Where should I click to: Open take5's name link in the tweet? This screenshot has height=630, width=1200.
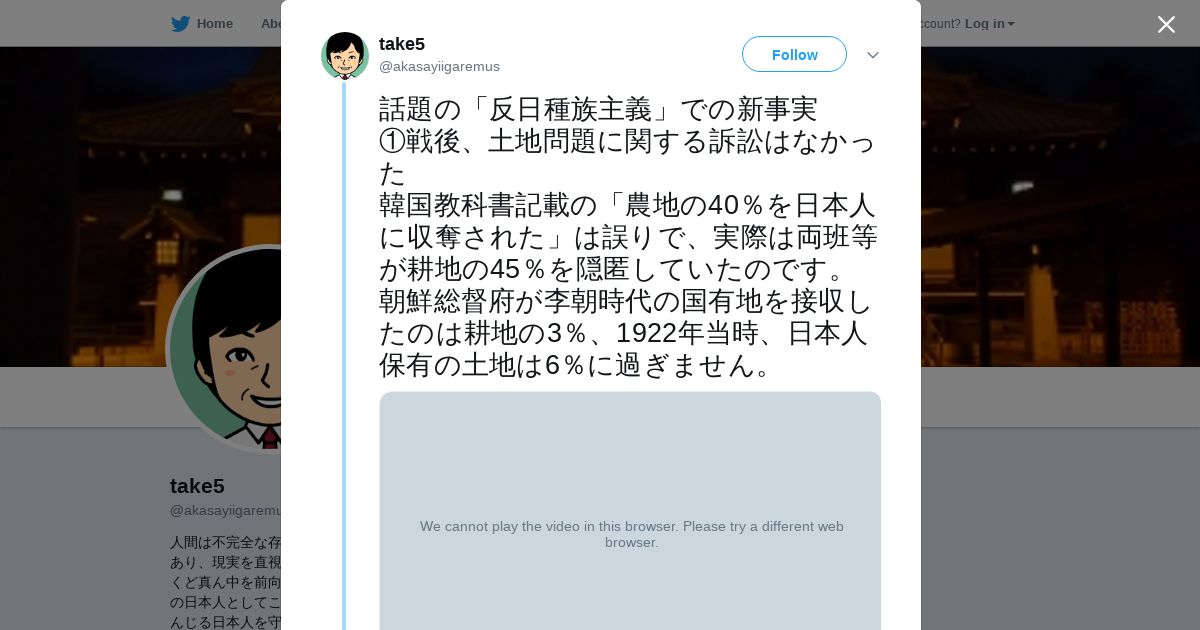(402, 44)
